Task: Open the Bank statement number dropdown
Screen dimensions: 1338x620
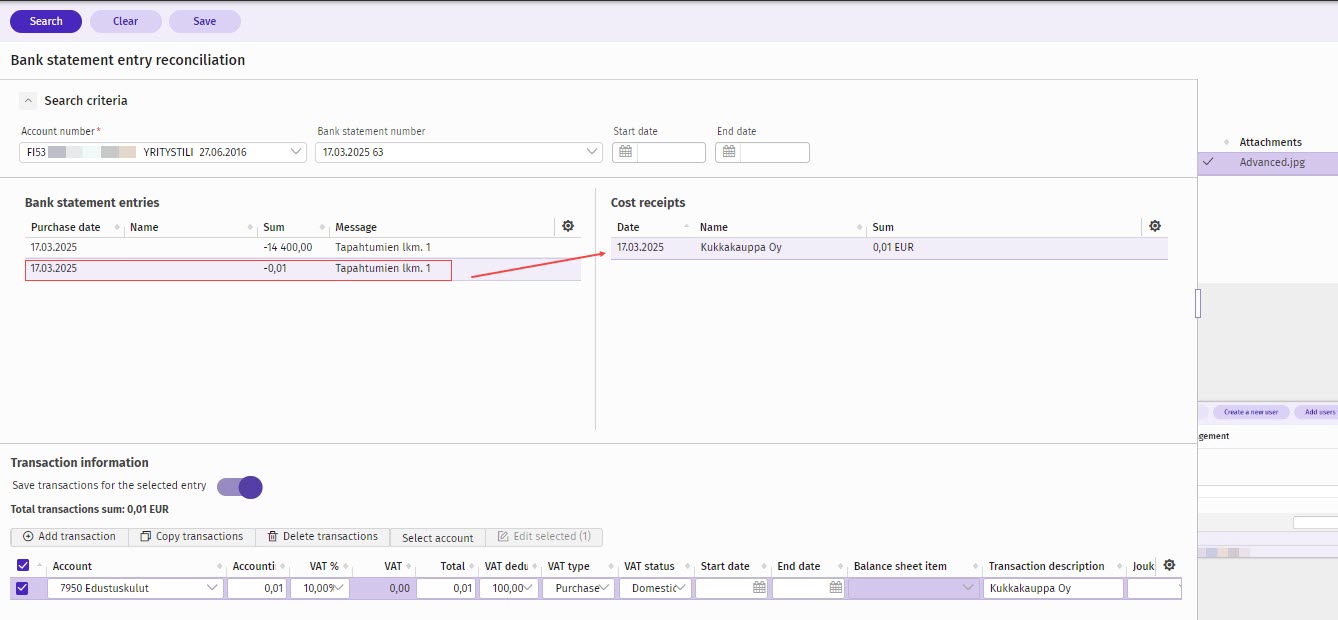Action: tap(593, 152)
